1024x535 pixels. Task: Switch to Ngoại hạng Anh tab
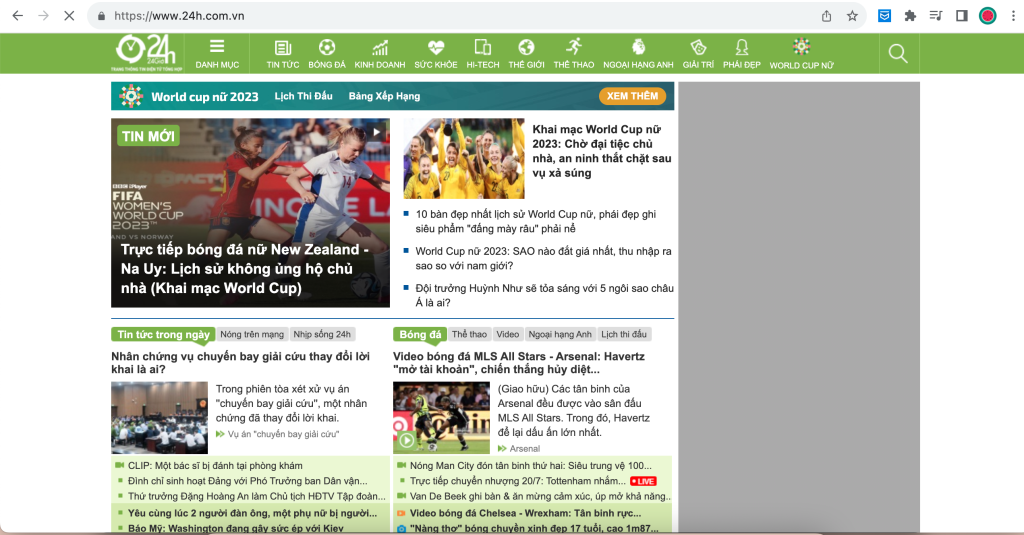pyautogui.click(x=560, y=334)
